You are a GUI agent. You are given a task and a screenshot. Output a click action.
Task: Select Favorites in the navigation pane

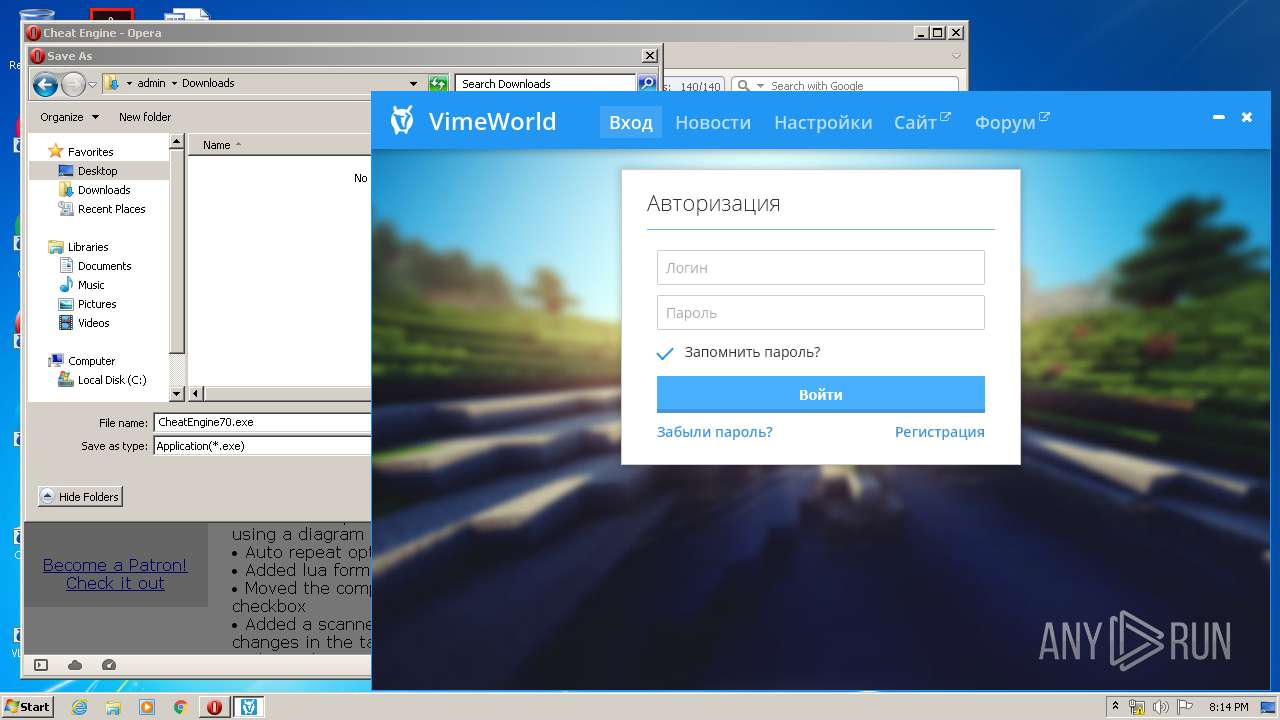(x=80, y=152)
